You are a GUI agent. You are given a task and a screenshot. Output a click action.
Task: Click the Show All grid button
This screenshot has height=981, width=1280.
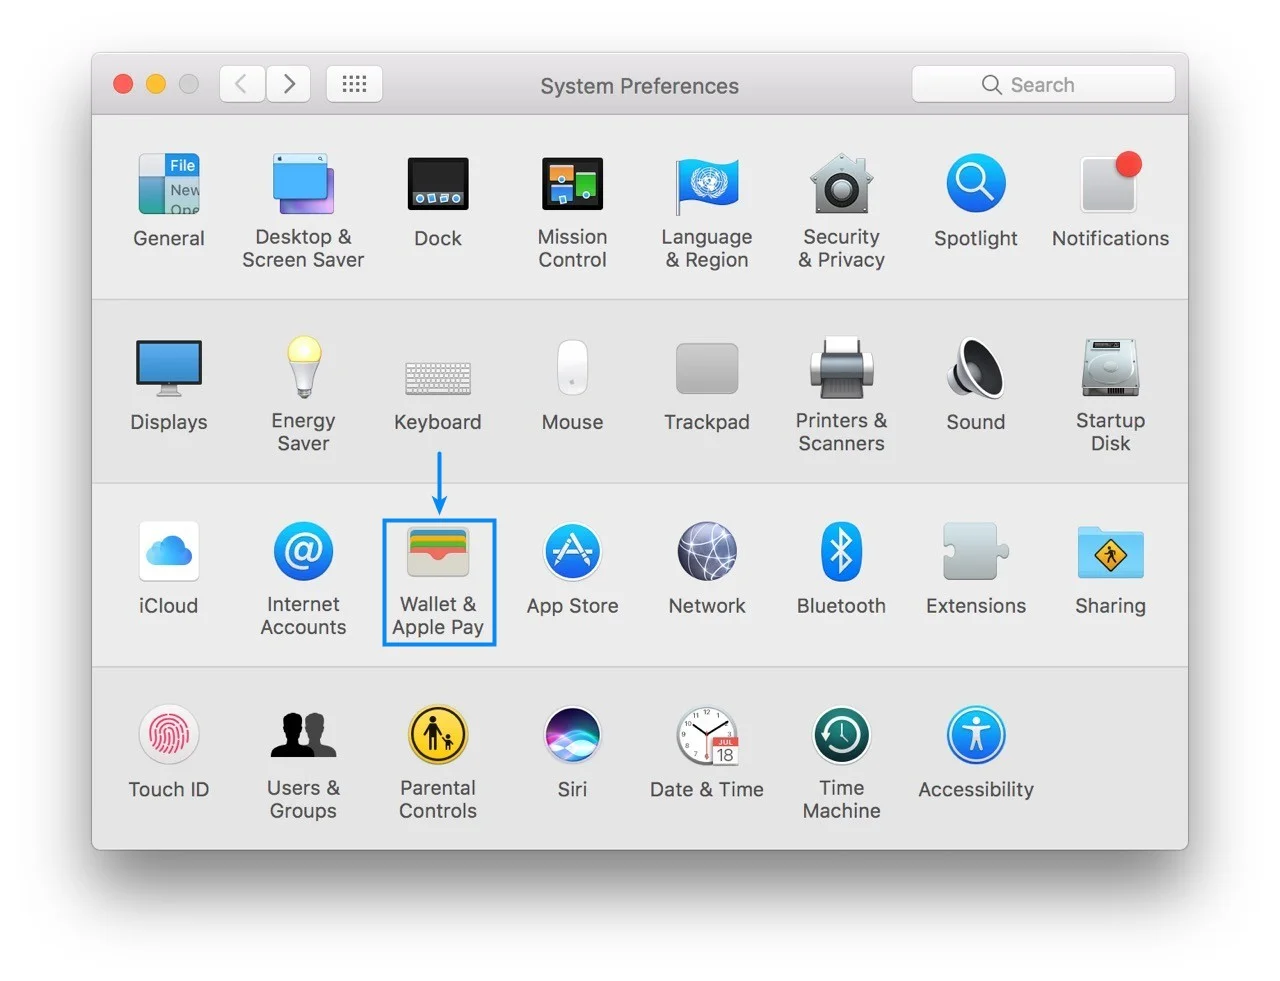coord(354,84)
